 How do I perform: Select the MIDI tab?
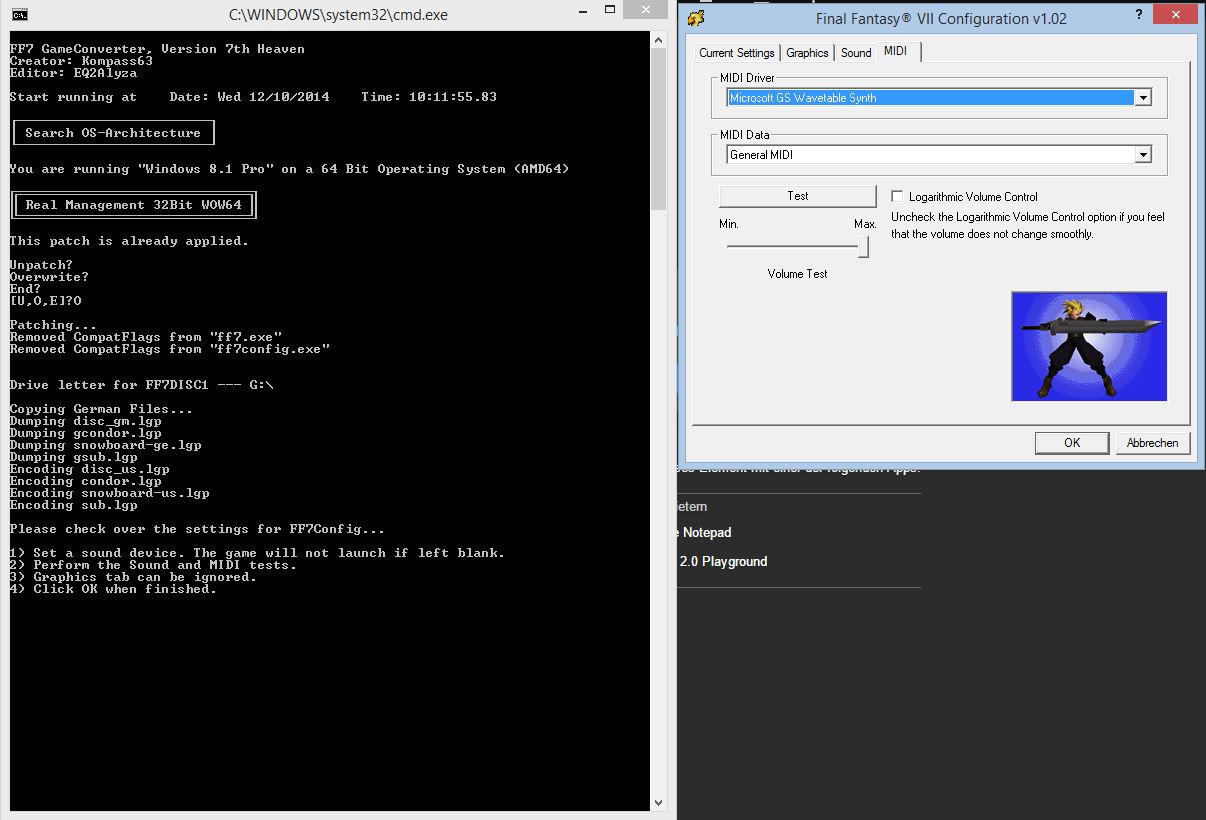click(x=896, y=52)
